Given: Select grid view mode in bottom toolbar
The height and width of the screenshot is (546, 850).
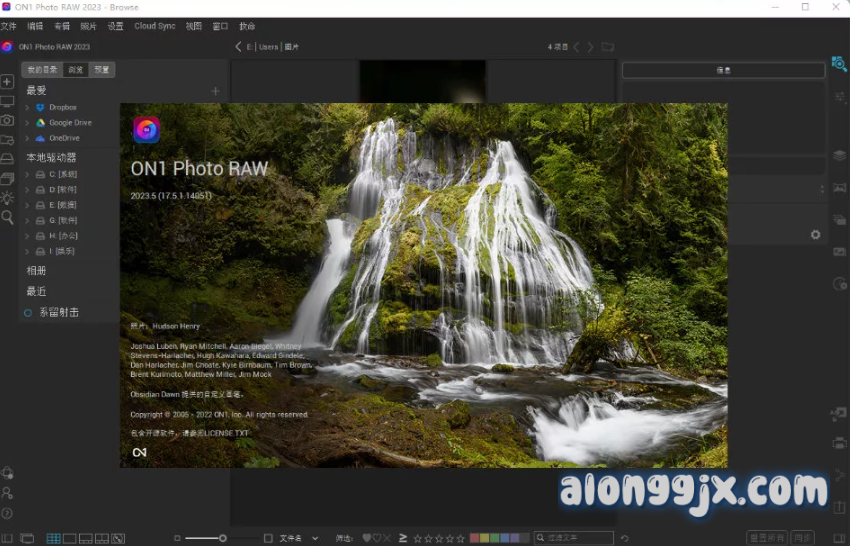Looking at the screenshot, I should point(53,539).
